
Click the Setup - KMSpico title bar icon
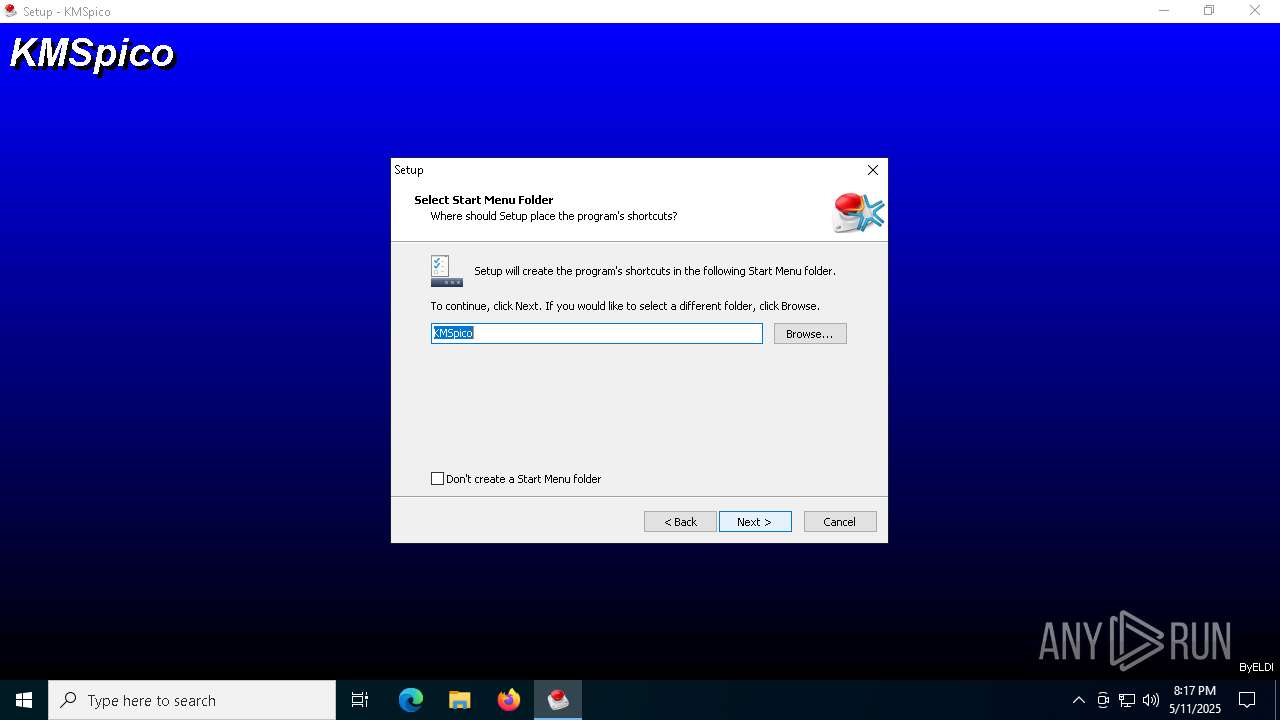point(11,11)
